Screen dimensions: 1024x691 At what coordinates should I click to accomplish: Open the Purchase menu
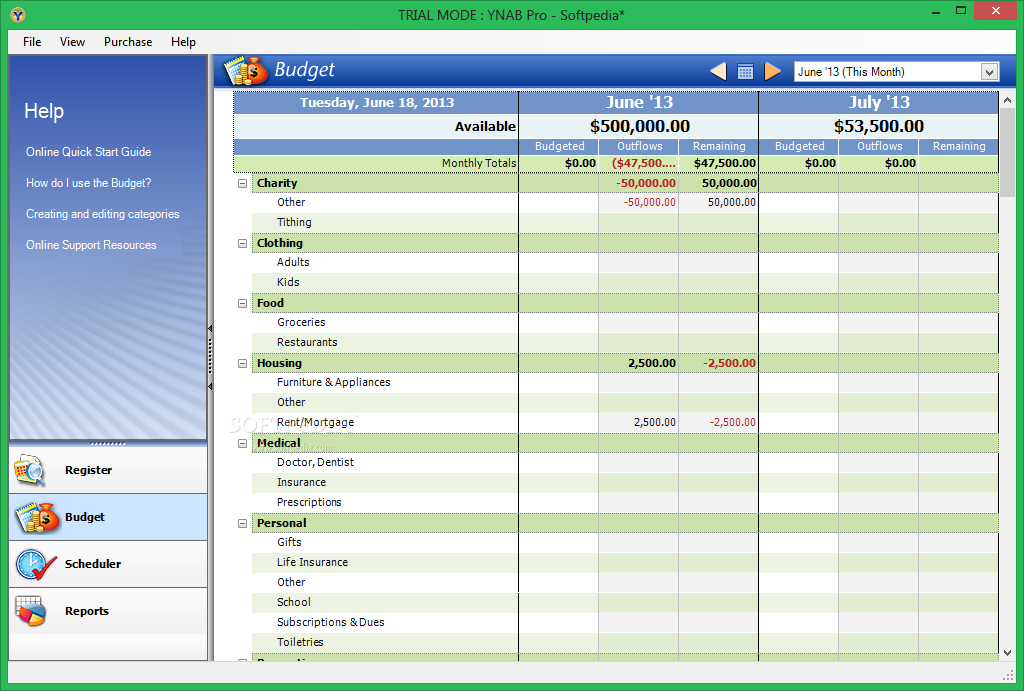[128, 42]
